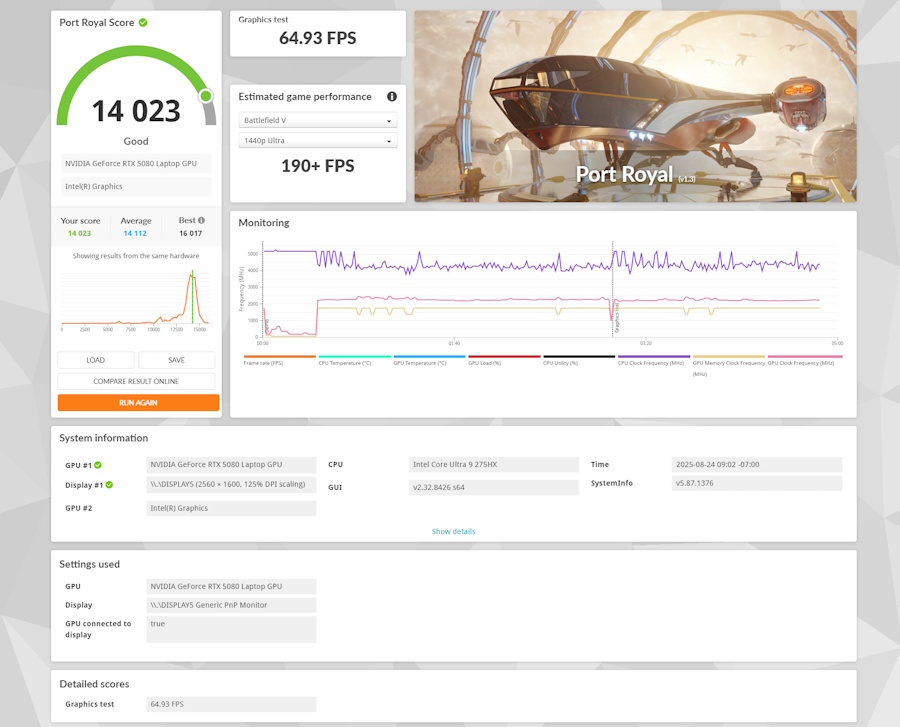This screenshot has width=900, height=727.
Task: Select the 64.93 FPS detailed score value
Action: coord(231,704)
